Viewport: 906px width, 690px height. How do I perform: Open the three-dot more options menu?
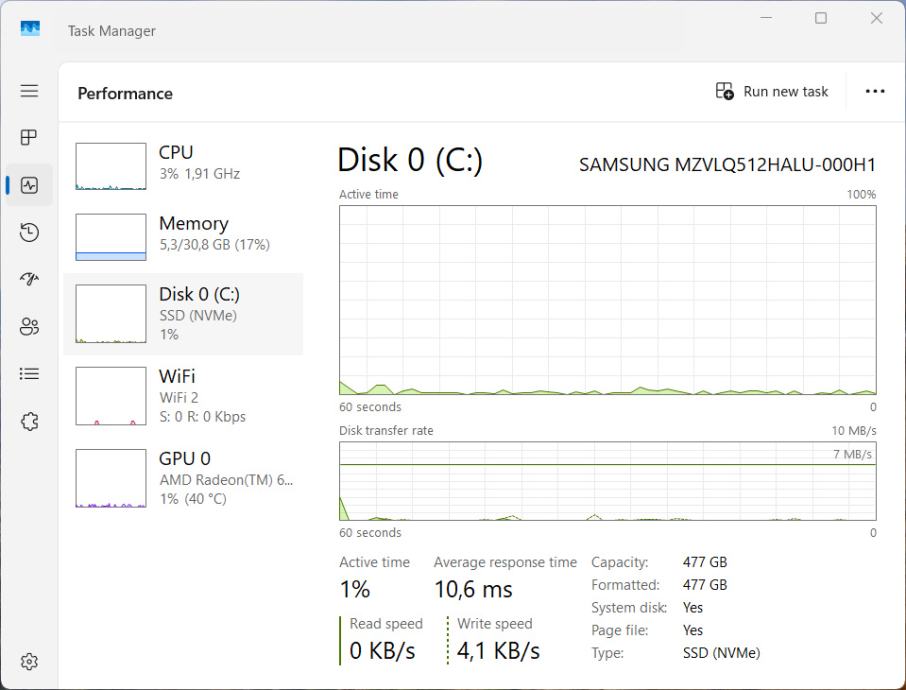click(875, 92)
